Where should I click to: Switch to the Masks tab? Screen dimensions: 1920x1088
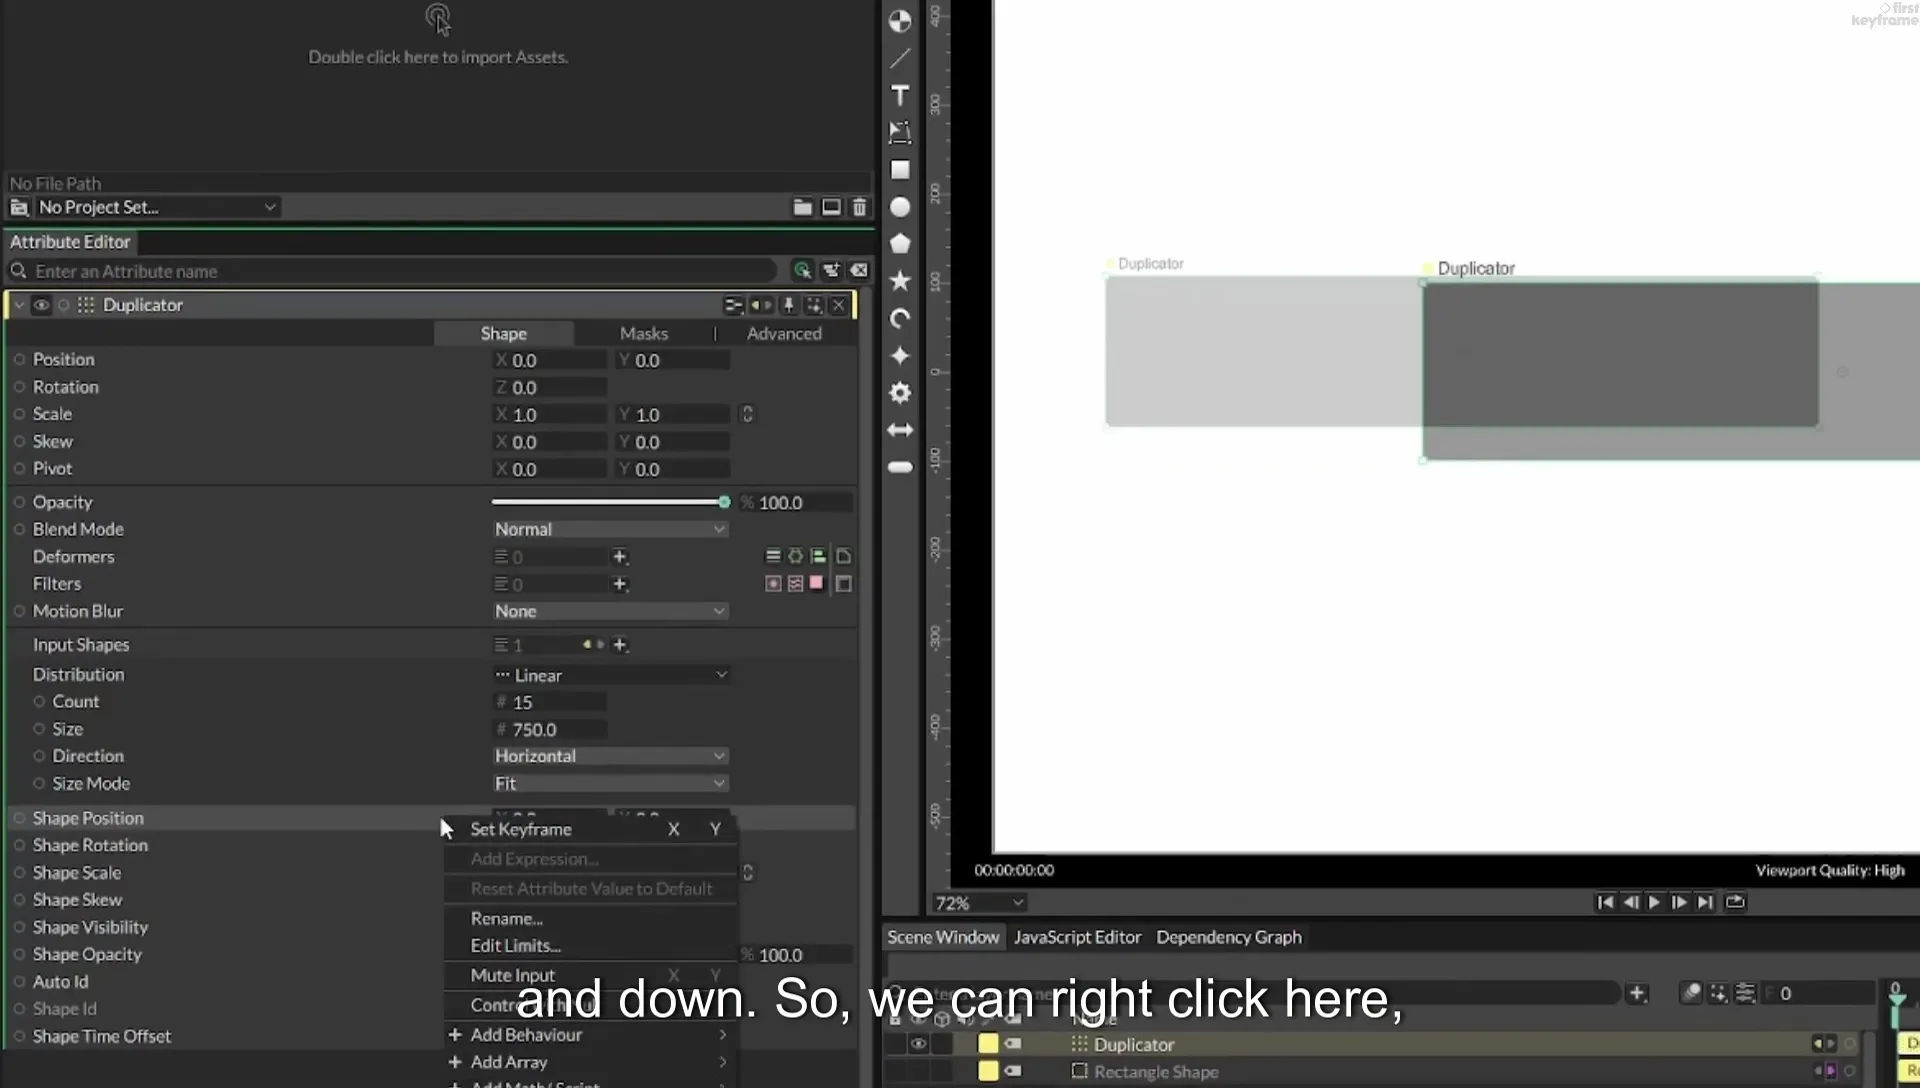coord(643,333)
